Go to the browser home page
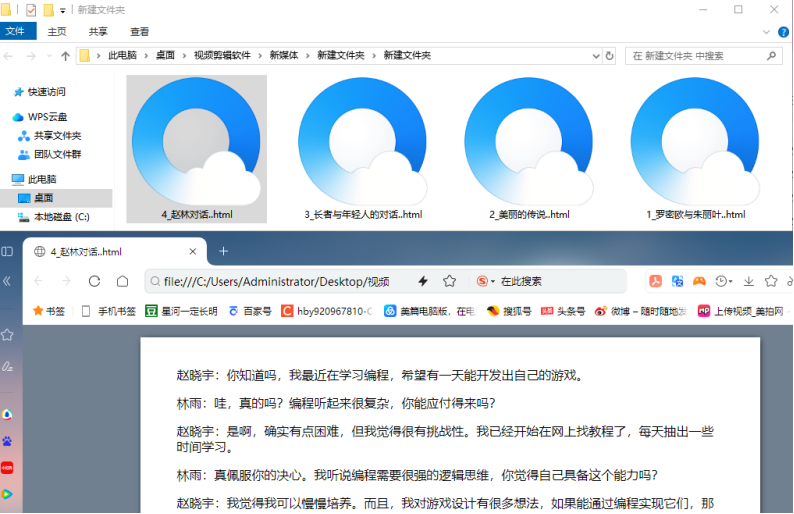 click(123, 281)
